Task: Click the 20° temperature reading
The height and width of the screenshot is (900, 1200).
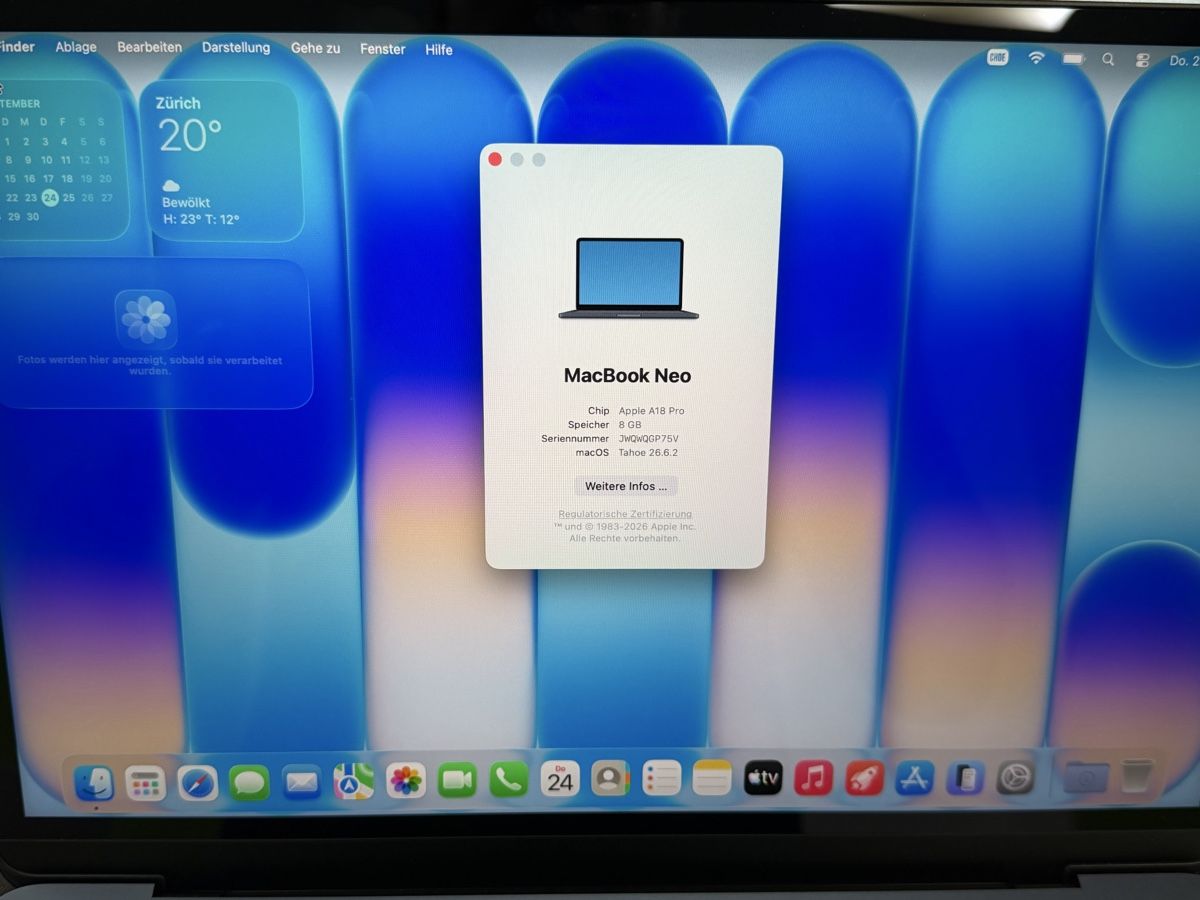Action: point(190,135)
